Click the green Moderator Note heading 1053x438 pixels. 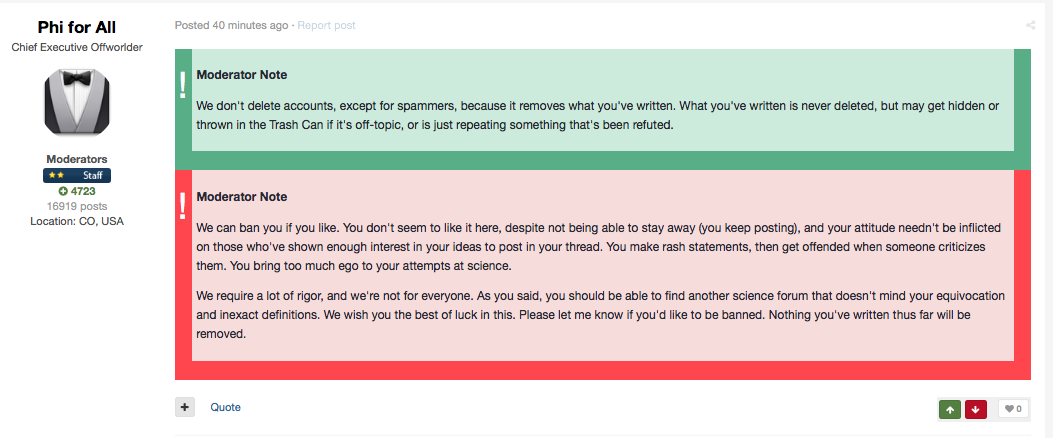pyautogui.click(x=241, y=75)
